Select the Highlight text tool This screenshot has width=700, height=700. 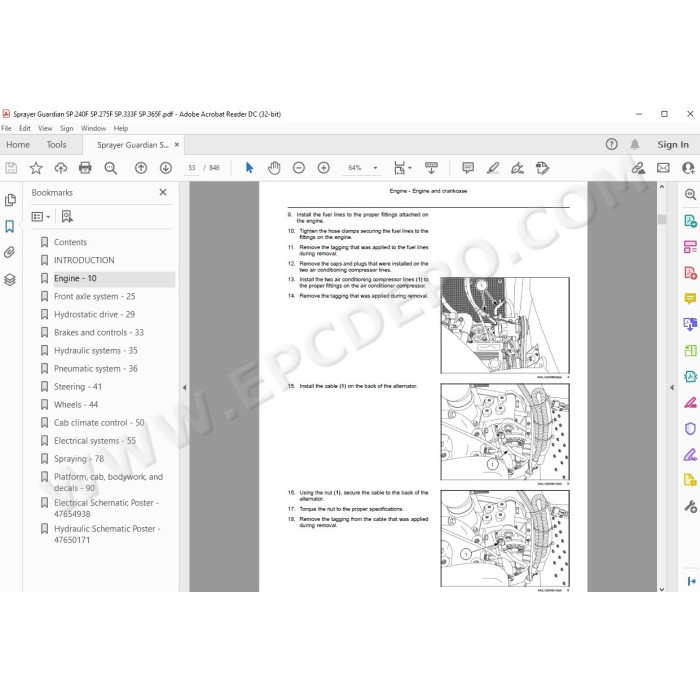(x=493, y=168)
